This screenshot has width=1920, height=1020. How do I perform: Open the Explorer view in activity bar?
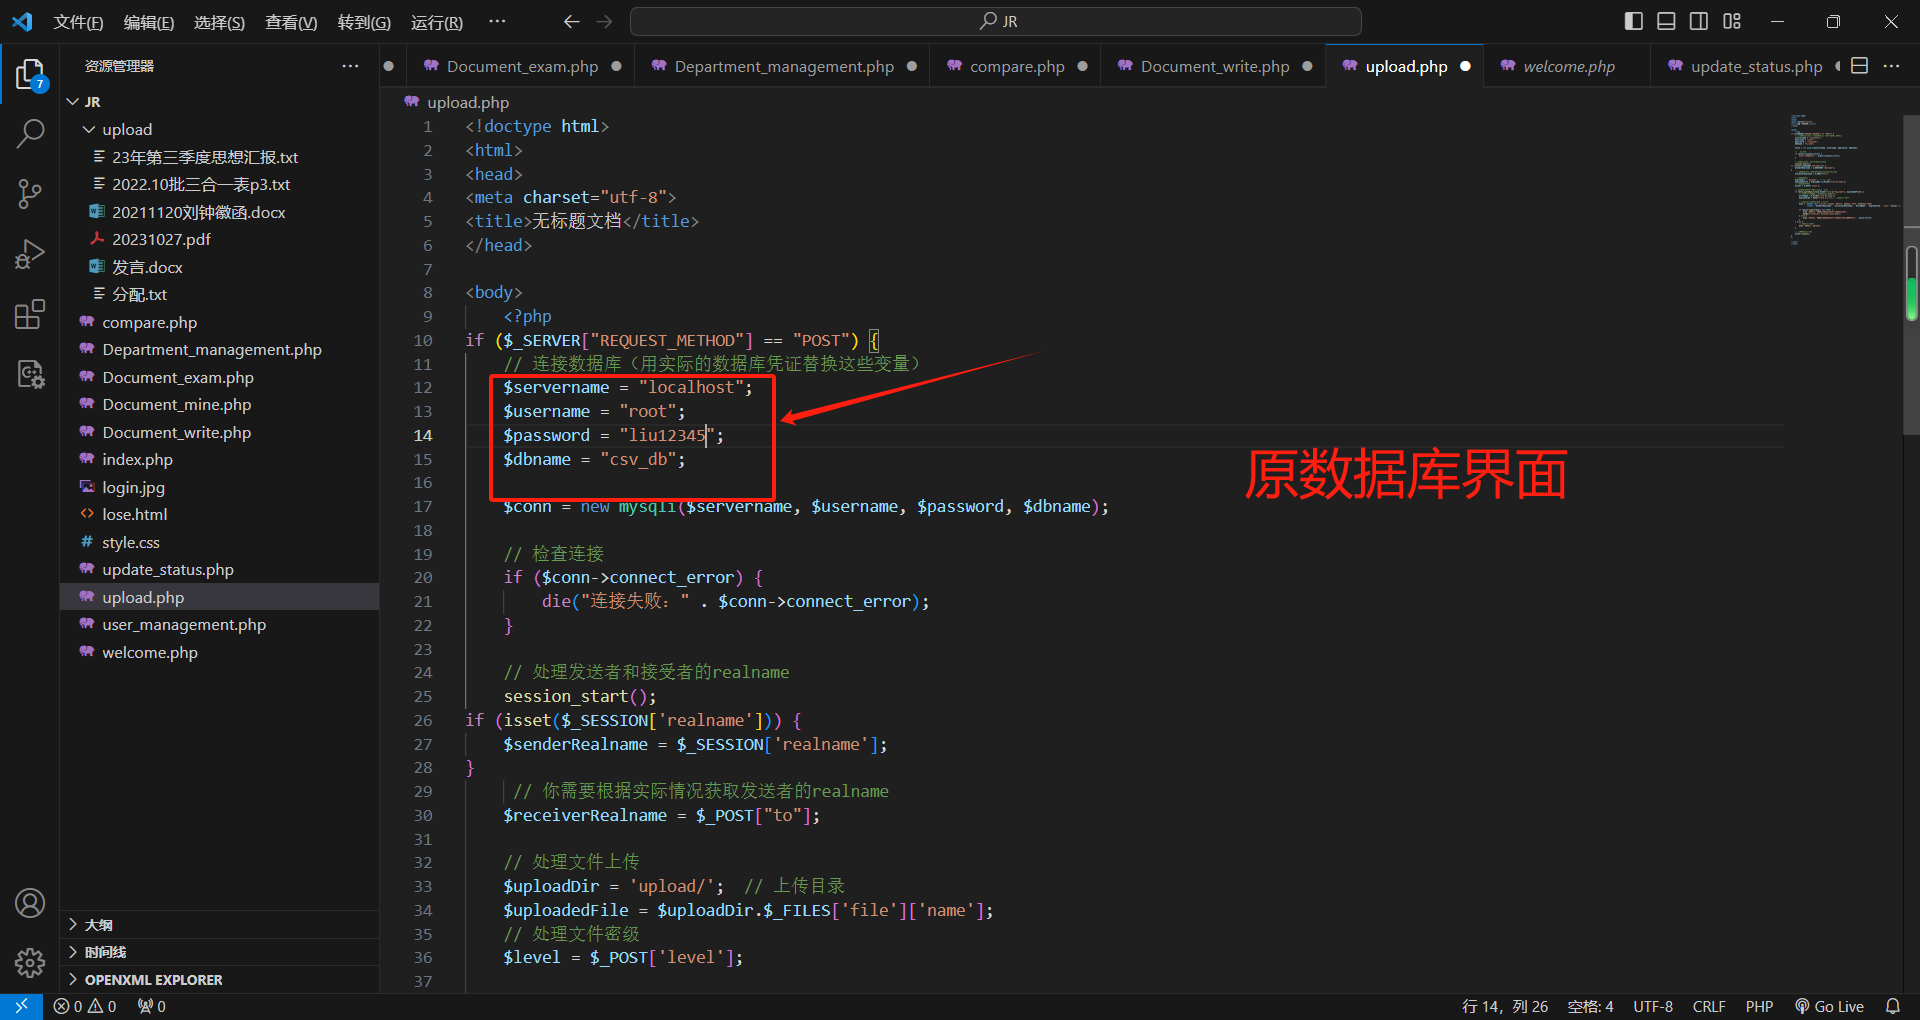30,75
